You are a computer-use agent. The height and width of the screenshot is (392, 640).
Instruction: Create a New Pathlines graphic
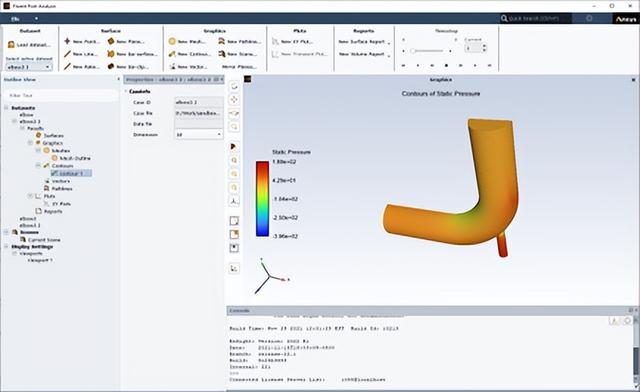tap(240, 42)
